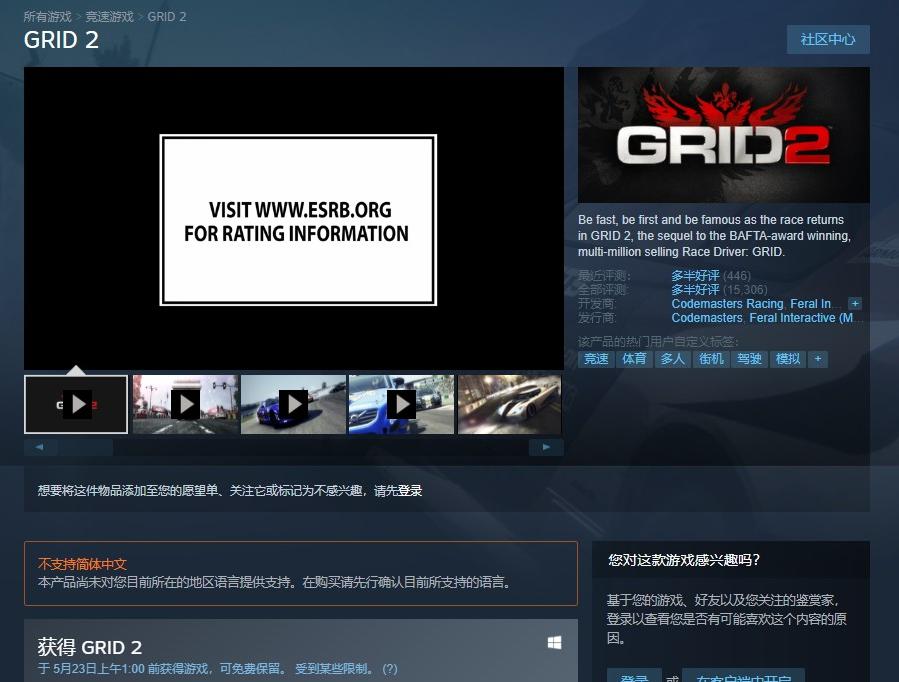The height and width of the screenshot is (682, 899).
Task: Click the 不支持简体中文 warning heading
Action: pyautogui.click(x=83, y=564)
